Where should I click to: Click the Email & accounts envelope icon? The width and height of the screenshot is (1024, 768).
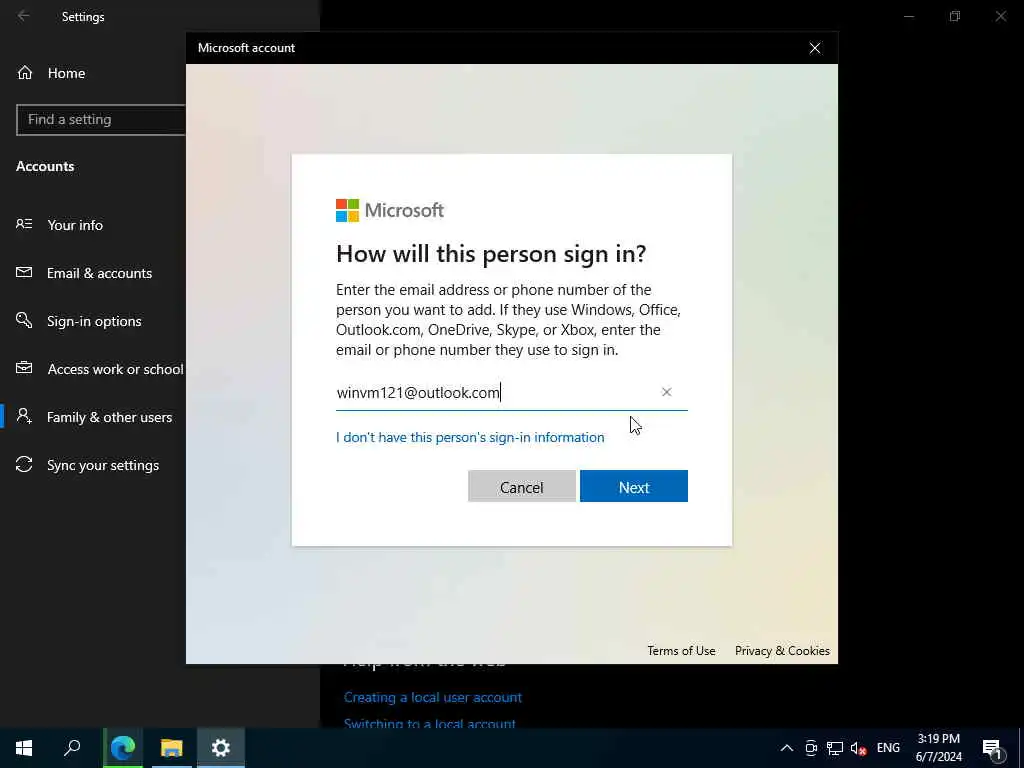click(24, 272)
